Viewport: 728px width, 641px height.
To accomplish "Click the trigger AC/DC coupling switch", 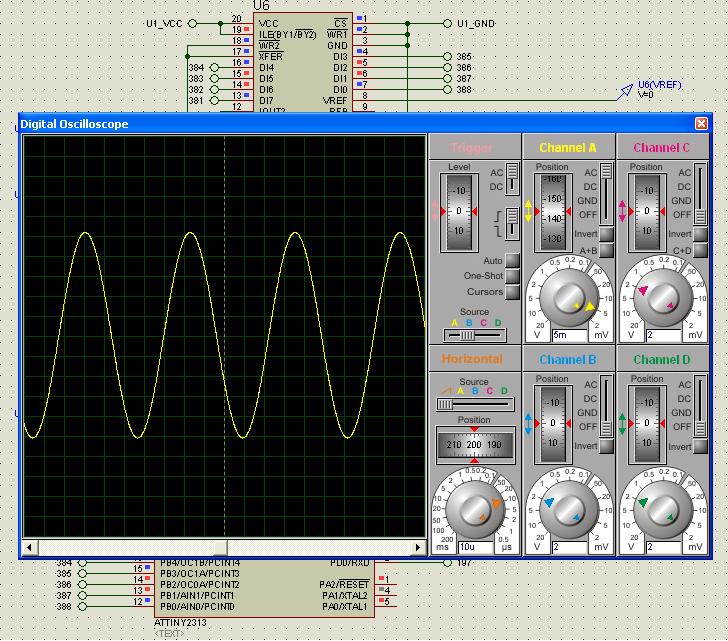I will [x=512, y=178].
